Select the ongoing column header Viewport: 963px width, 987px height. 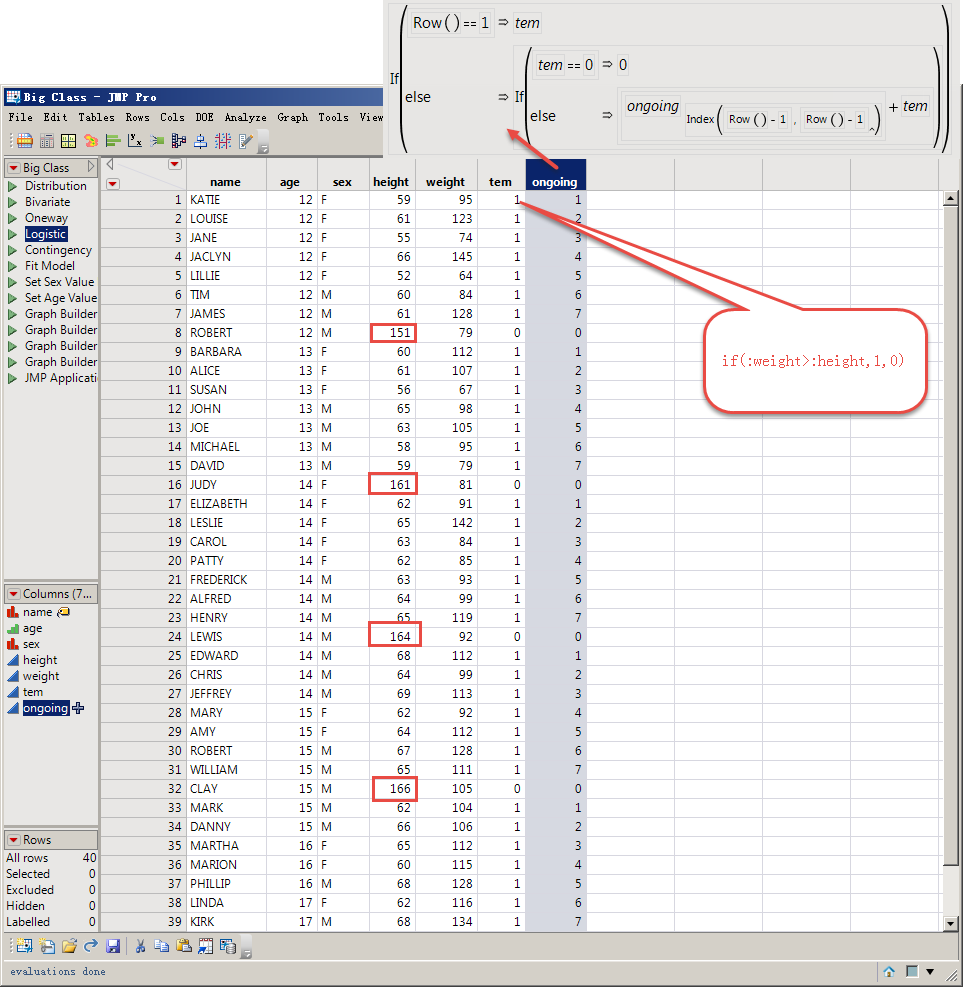click(x=556, y=175)
